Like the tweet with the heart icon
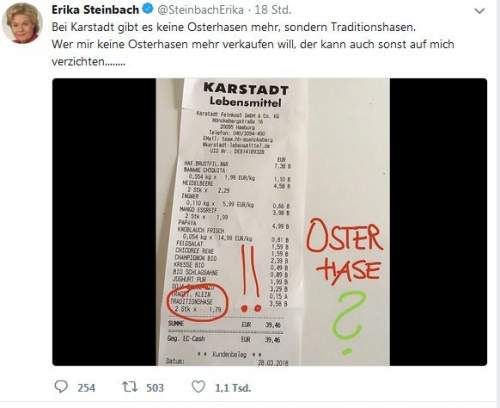Viewport: 500px width, 408px height. click(x=198, y=387)
